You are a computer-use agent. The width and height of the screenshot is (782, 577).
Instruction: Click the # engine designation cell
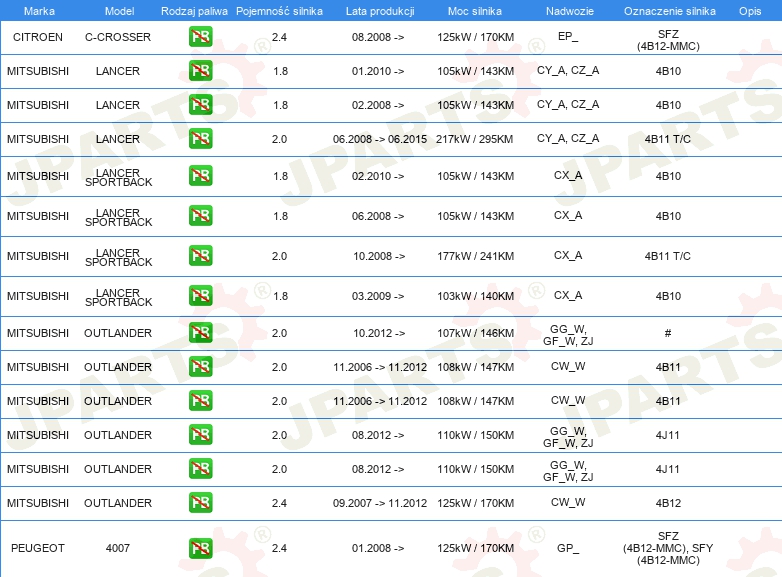click(x=668, y=333)
